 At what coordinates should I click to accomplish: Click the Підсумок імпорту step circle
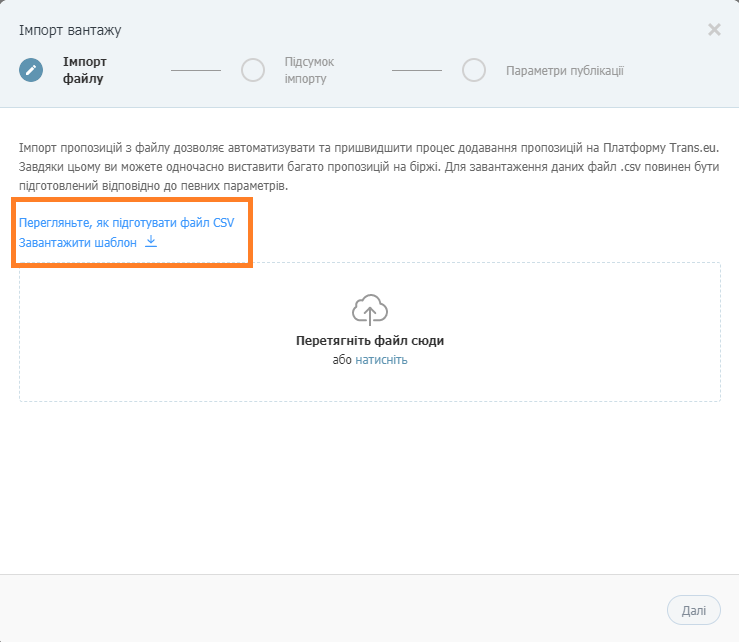point(253,70)
